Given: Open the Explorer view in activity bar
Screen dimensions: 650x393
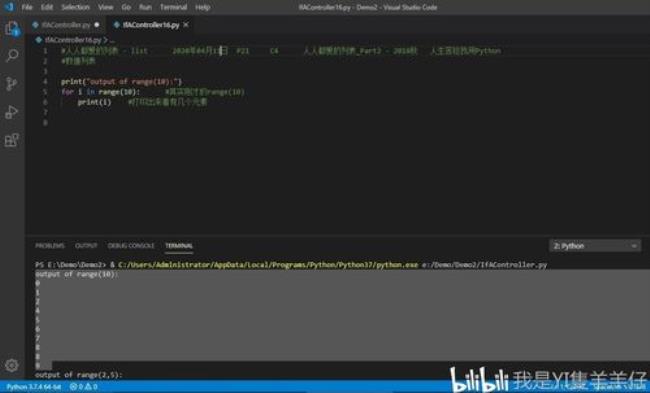Looking at the screenshot, I should coord(12,29).
